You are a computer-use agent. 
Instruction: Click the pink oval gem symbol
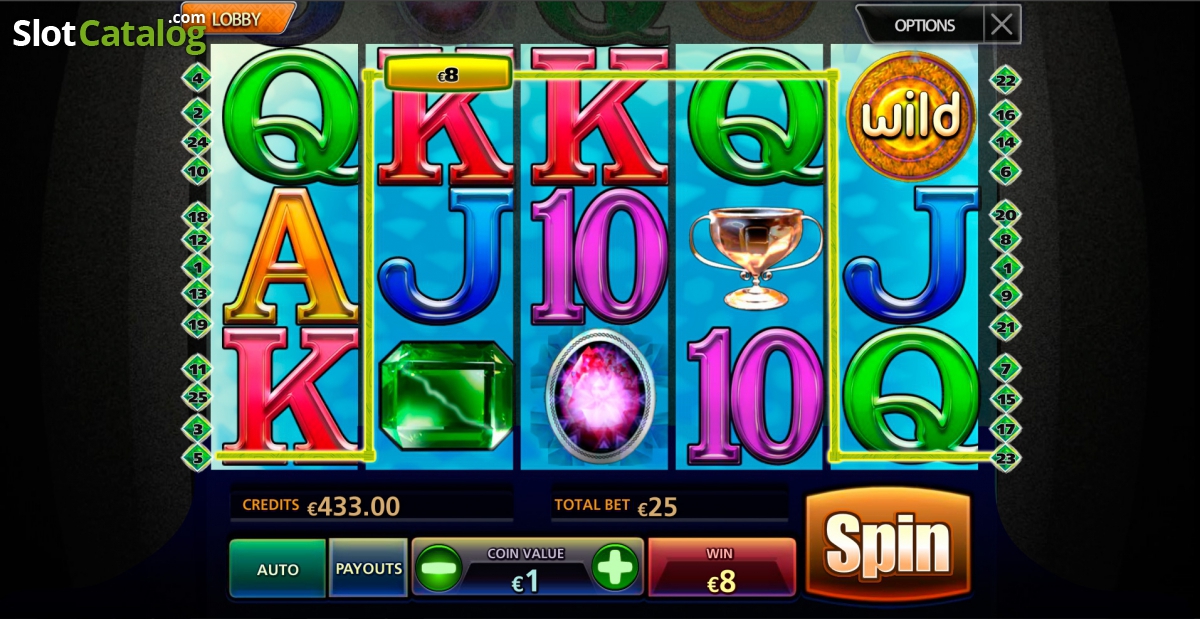pos(599,396)
